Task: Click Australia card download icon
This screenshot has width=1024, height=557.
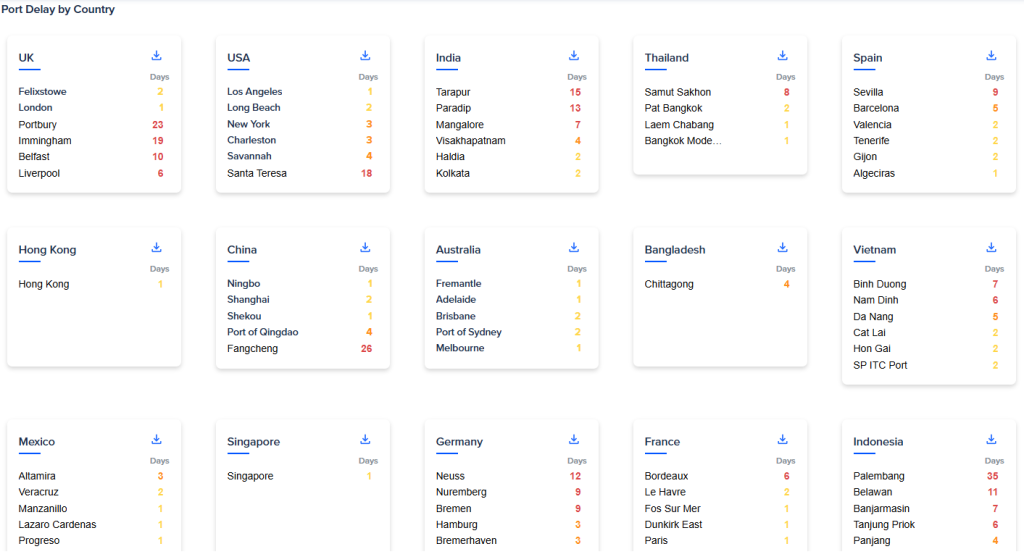Action: tap(574, 248)
